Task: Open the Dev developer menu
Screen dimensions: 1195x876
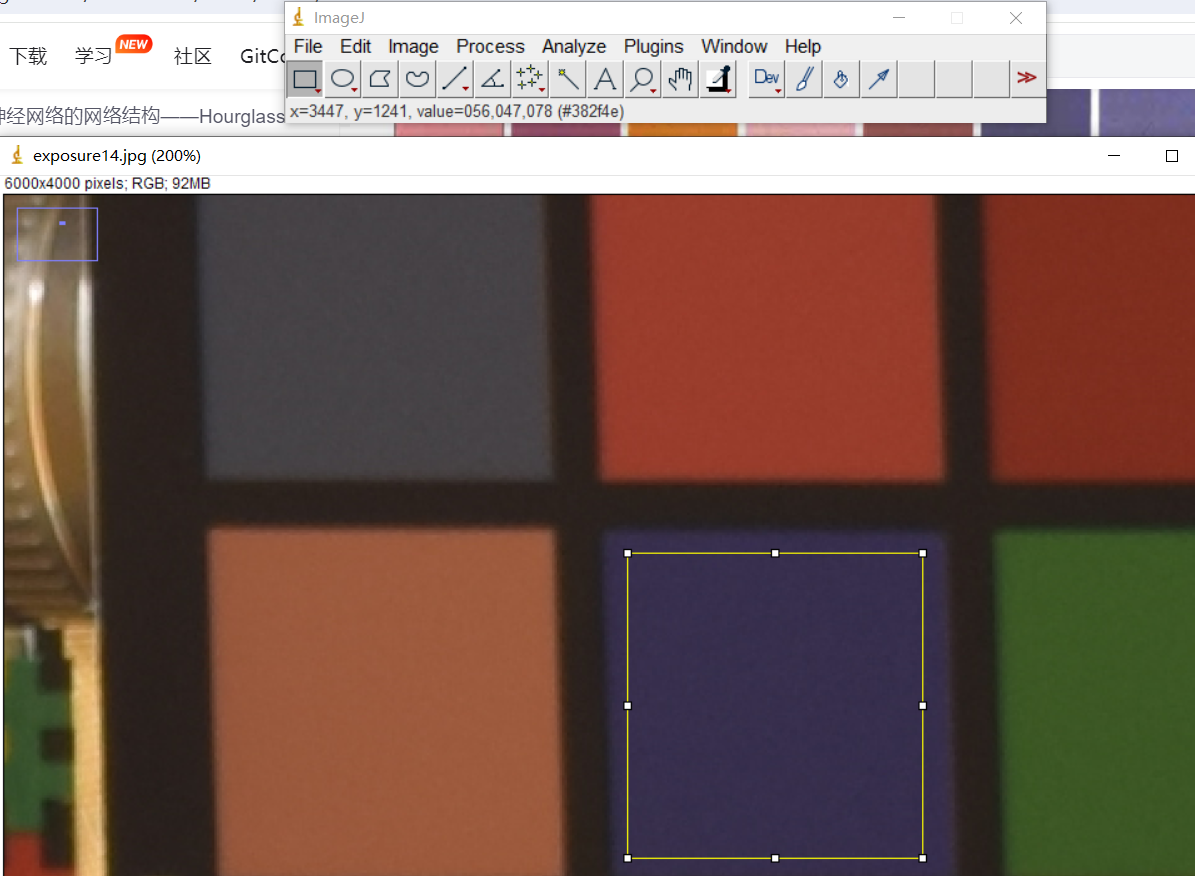Action: pos(767,79)
